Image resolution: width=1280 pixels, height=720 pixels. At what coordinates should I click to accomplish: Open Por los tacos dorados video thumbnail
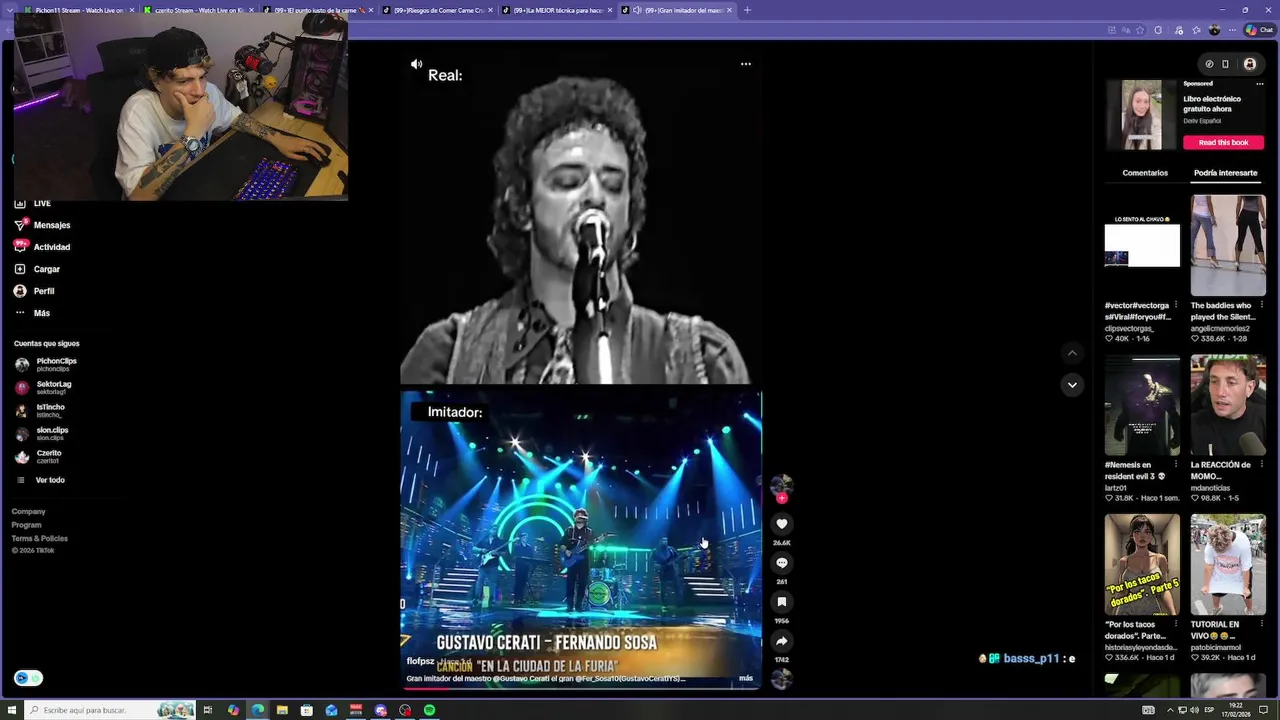[x=1142, y=564]
